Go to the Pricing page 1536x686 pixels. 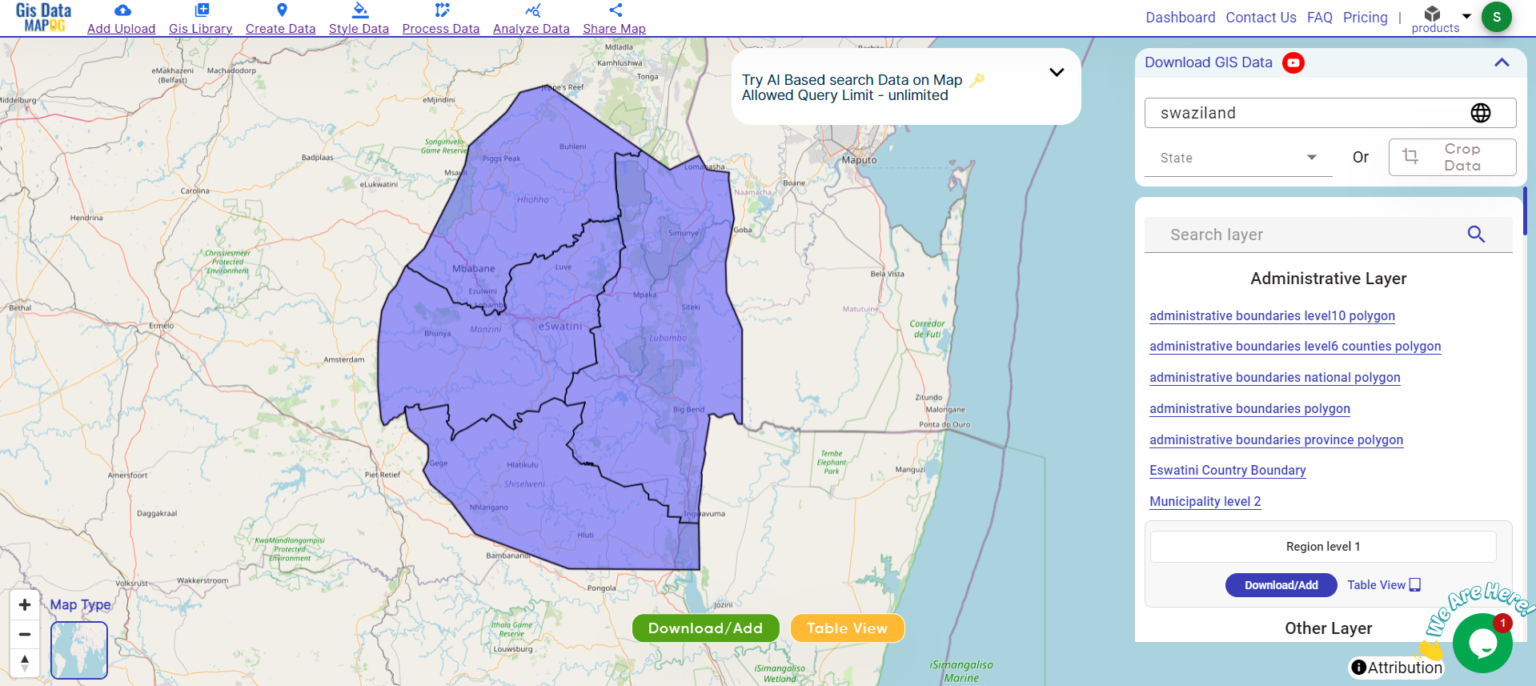point(1365,17)
